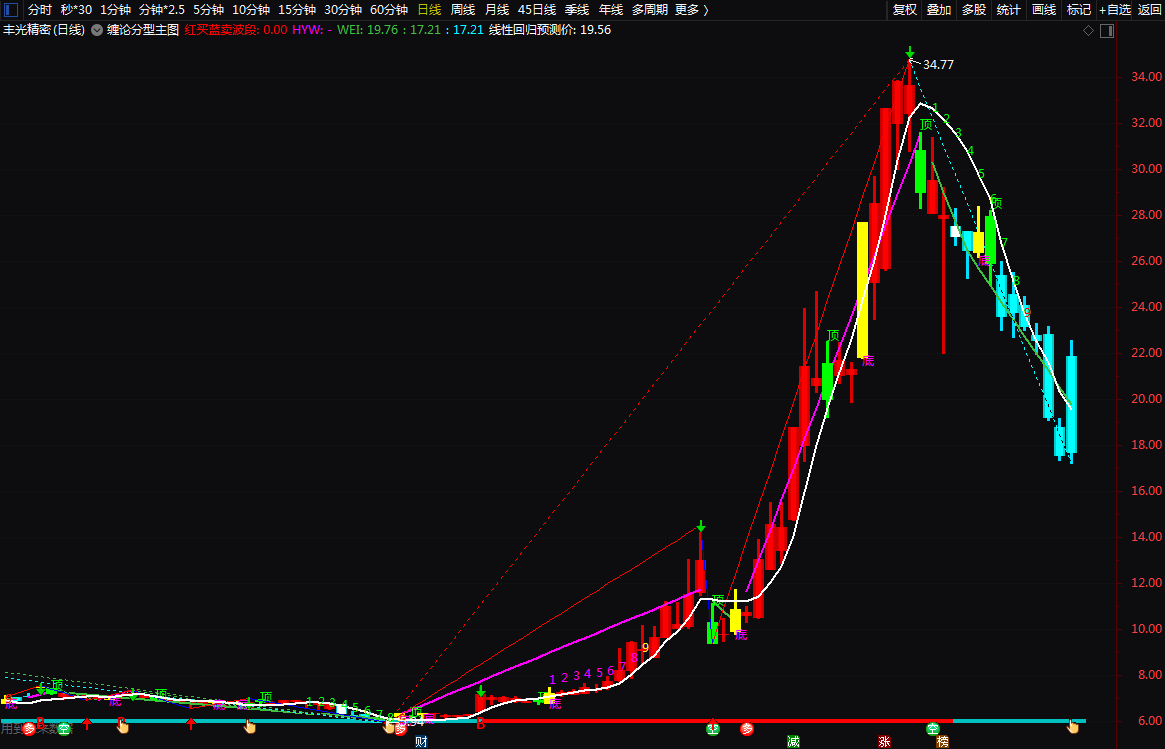Open the 复权 adjustment option
Viewport: 1165px width, 749px height.
pyautogui.click(x=905, y=10)
